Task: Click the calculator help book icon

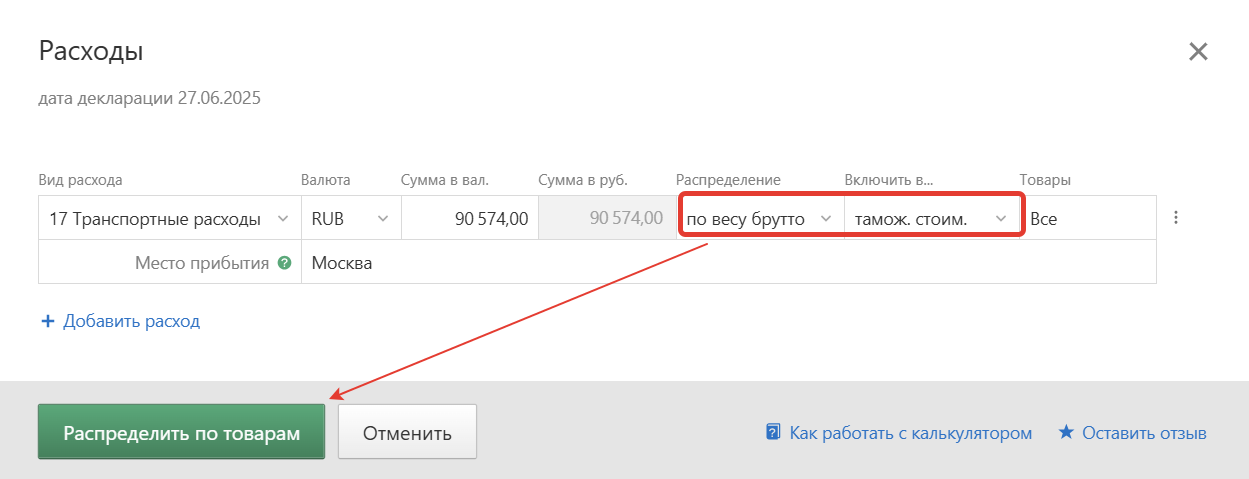Action: point(773,433)
